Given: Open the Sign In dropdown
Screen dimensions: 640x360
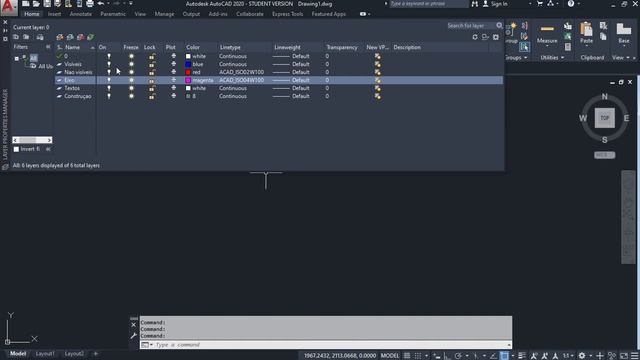Looking at the screenshot, I should (x=530, y=4).
